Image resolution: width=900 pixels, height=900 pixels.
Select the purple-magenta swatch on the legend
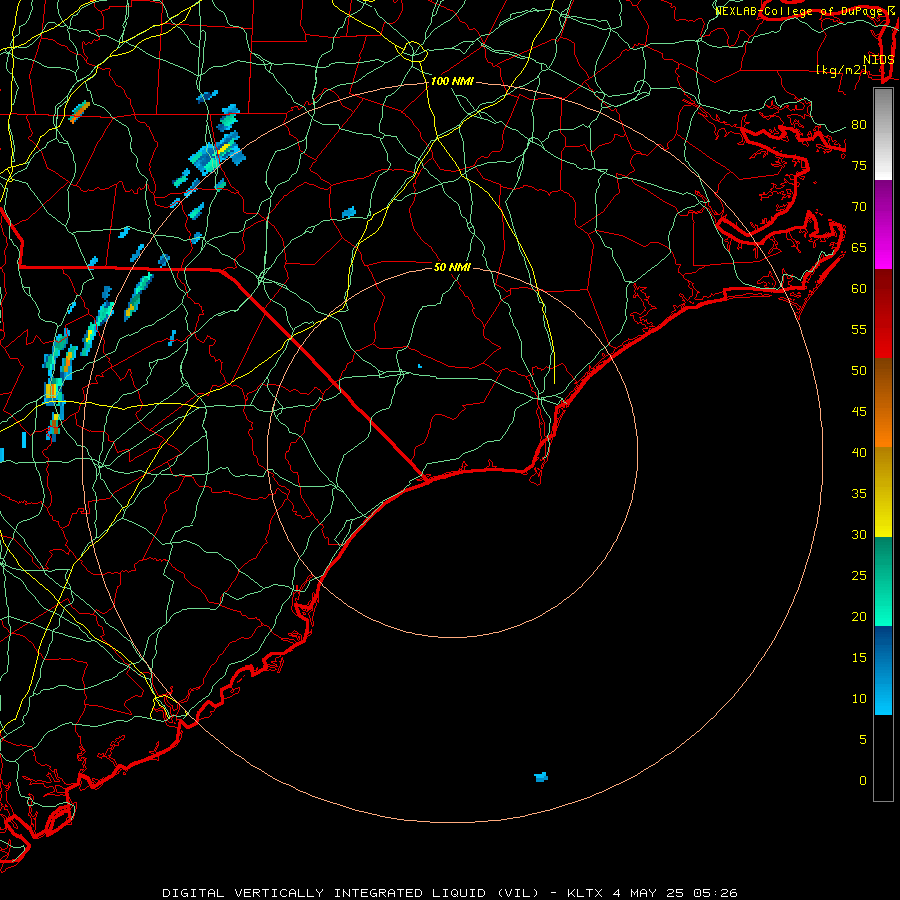(x=883, y=224)
